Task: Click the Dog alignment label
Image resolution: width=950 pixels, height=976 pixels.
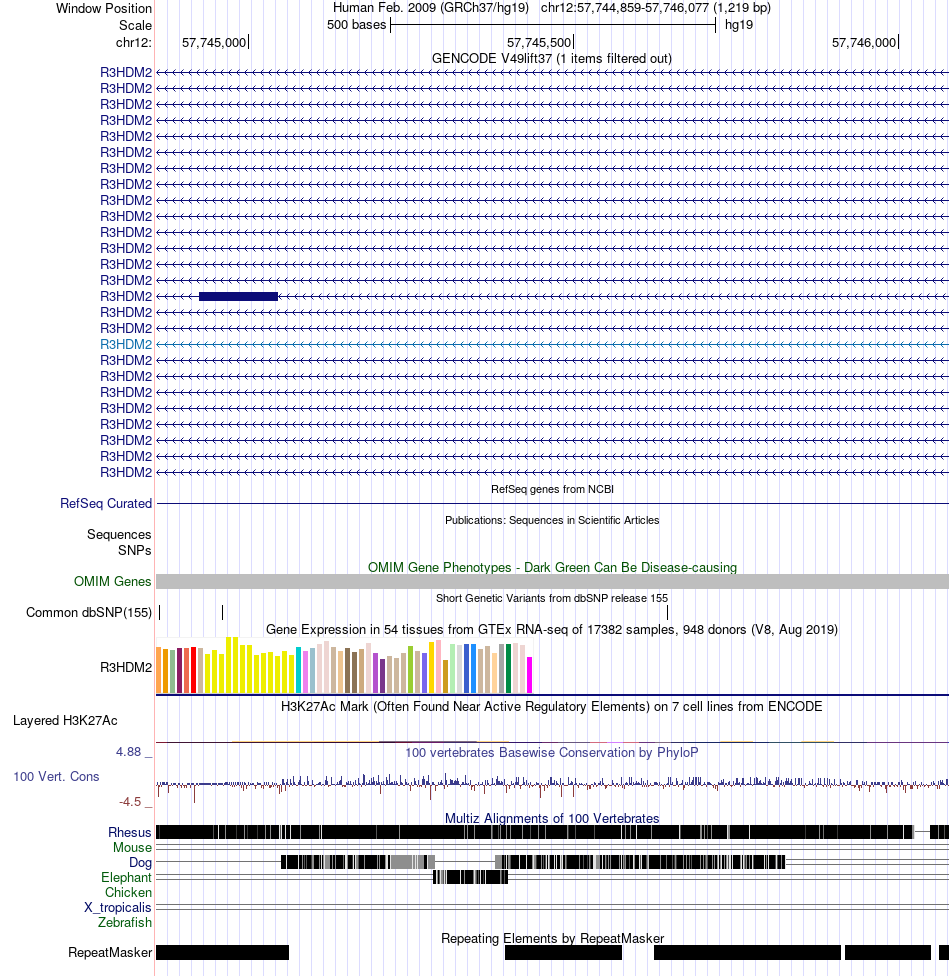Action: tap(140, 862)
